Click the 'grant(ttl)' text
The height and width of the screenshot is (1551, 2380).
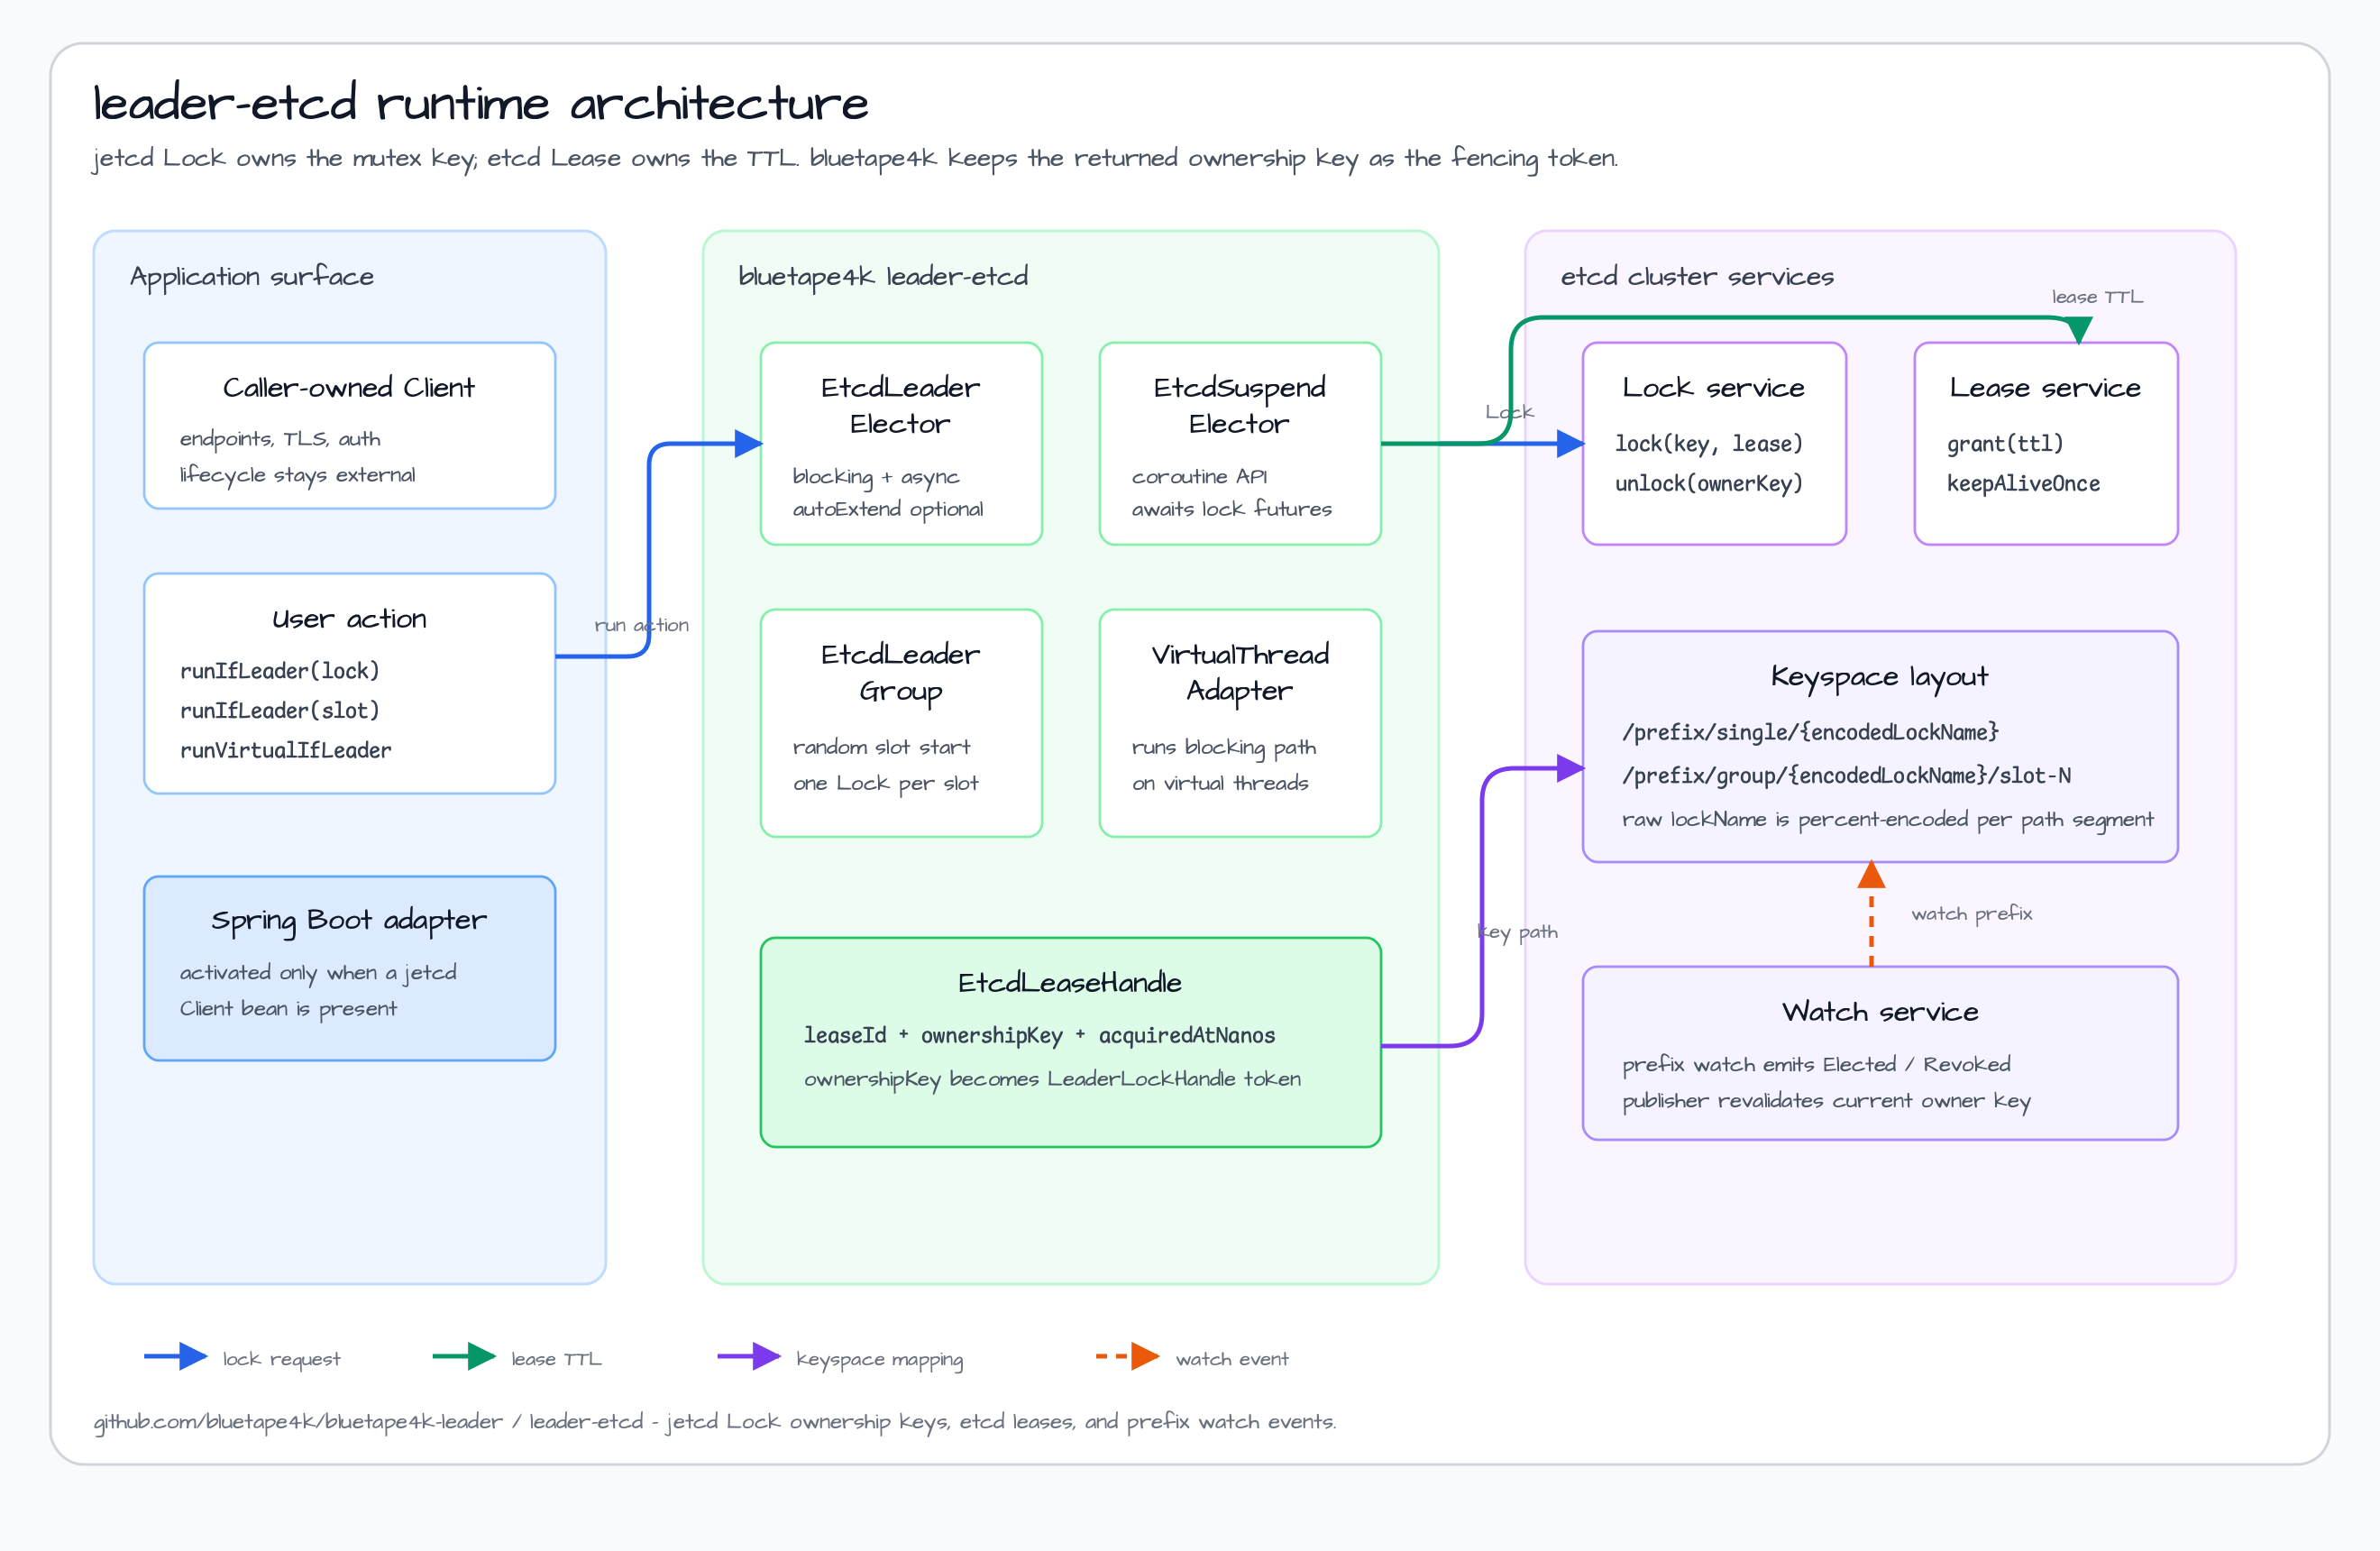[x=2005, y=443]
